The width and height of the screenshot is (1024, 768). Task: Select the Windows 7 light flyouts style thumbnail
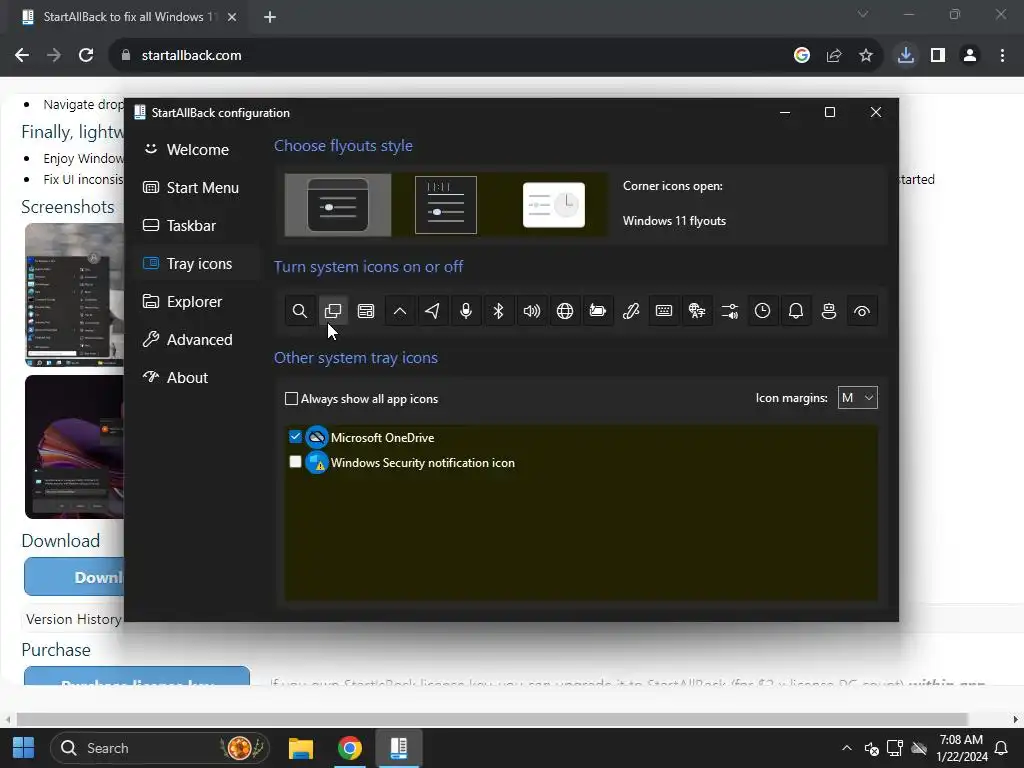554,204
